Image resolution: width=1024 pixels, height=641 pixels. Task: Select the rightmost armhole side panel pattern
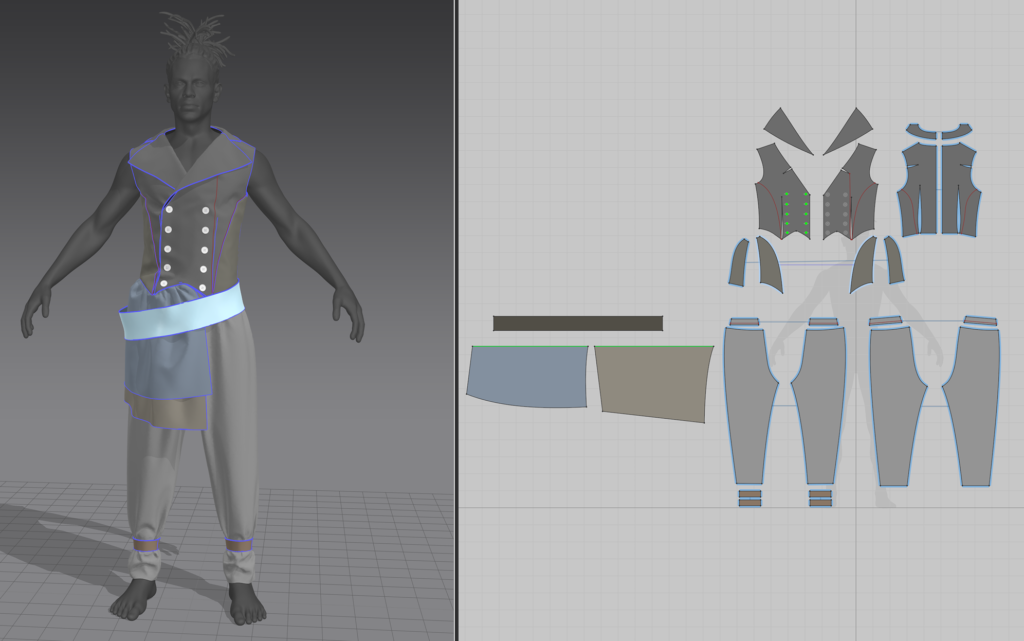[x=894, y=260]
